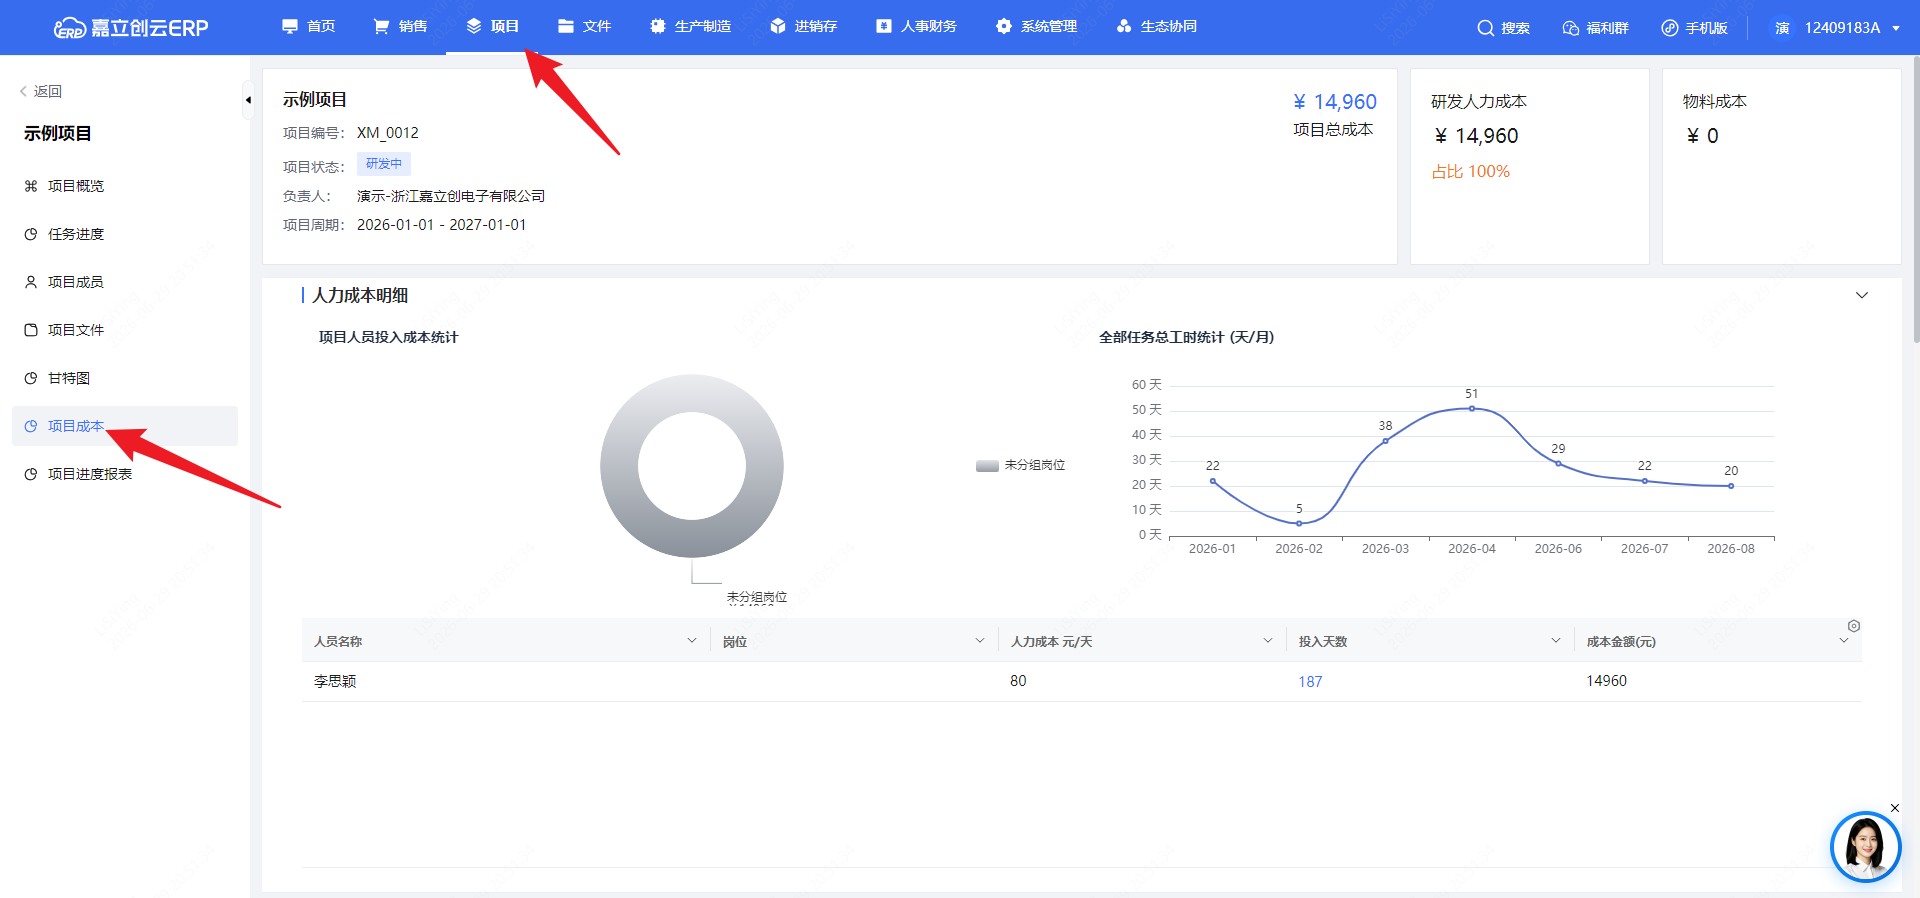Image resolution: width=1920 pixels, height=898 pixels.
Task: Open the 成本金额(元) column dropdown arrow
Action: [x=1843, y=641]
